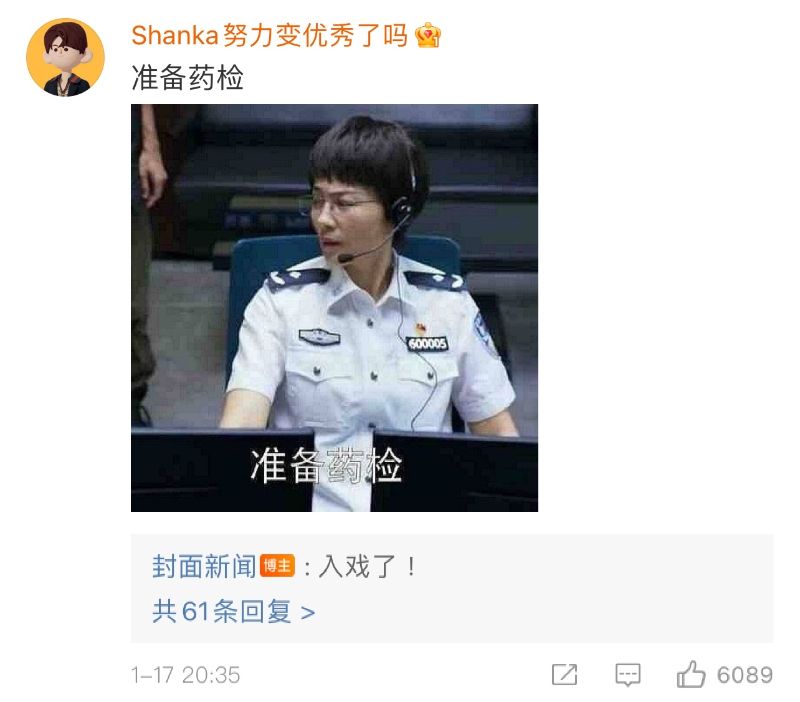Click the reply text 入戏了!
The height and width of the screenshot is (702, 800).
367,566
